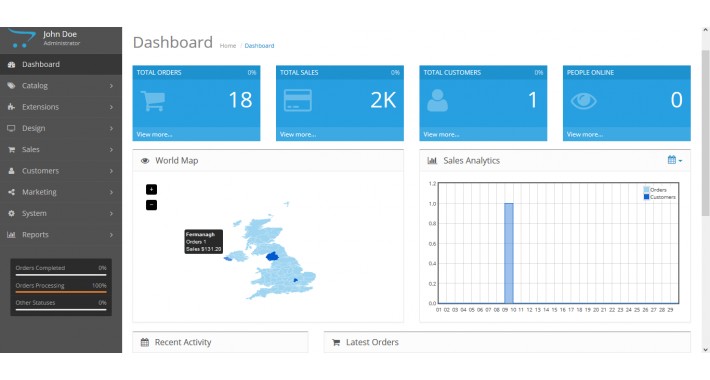Click View more under People Online

click(585, 135)
